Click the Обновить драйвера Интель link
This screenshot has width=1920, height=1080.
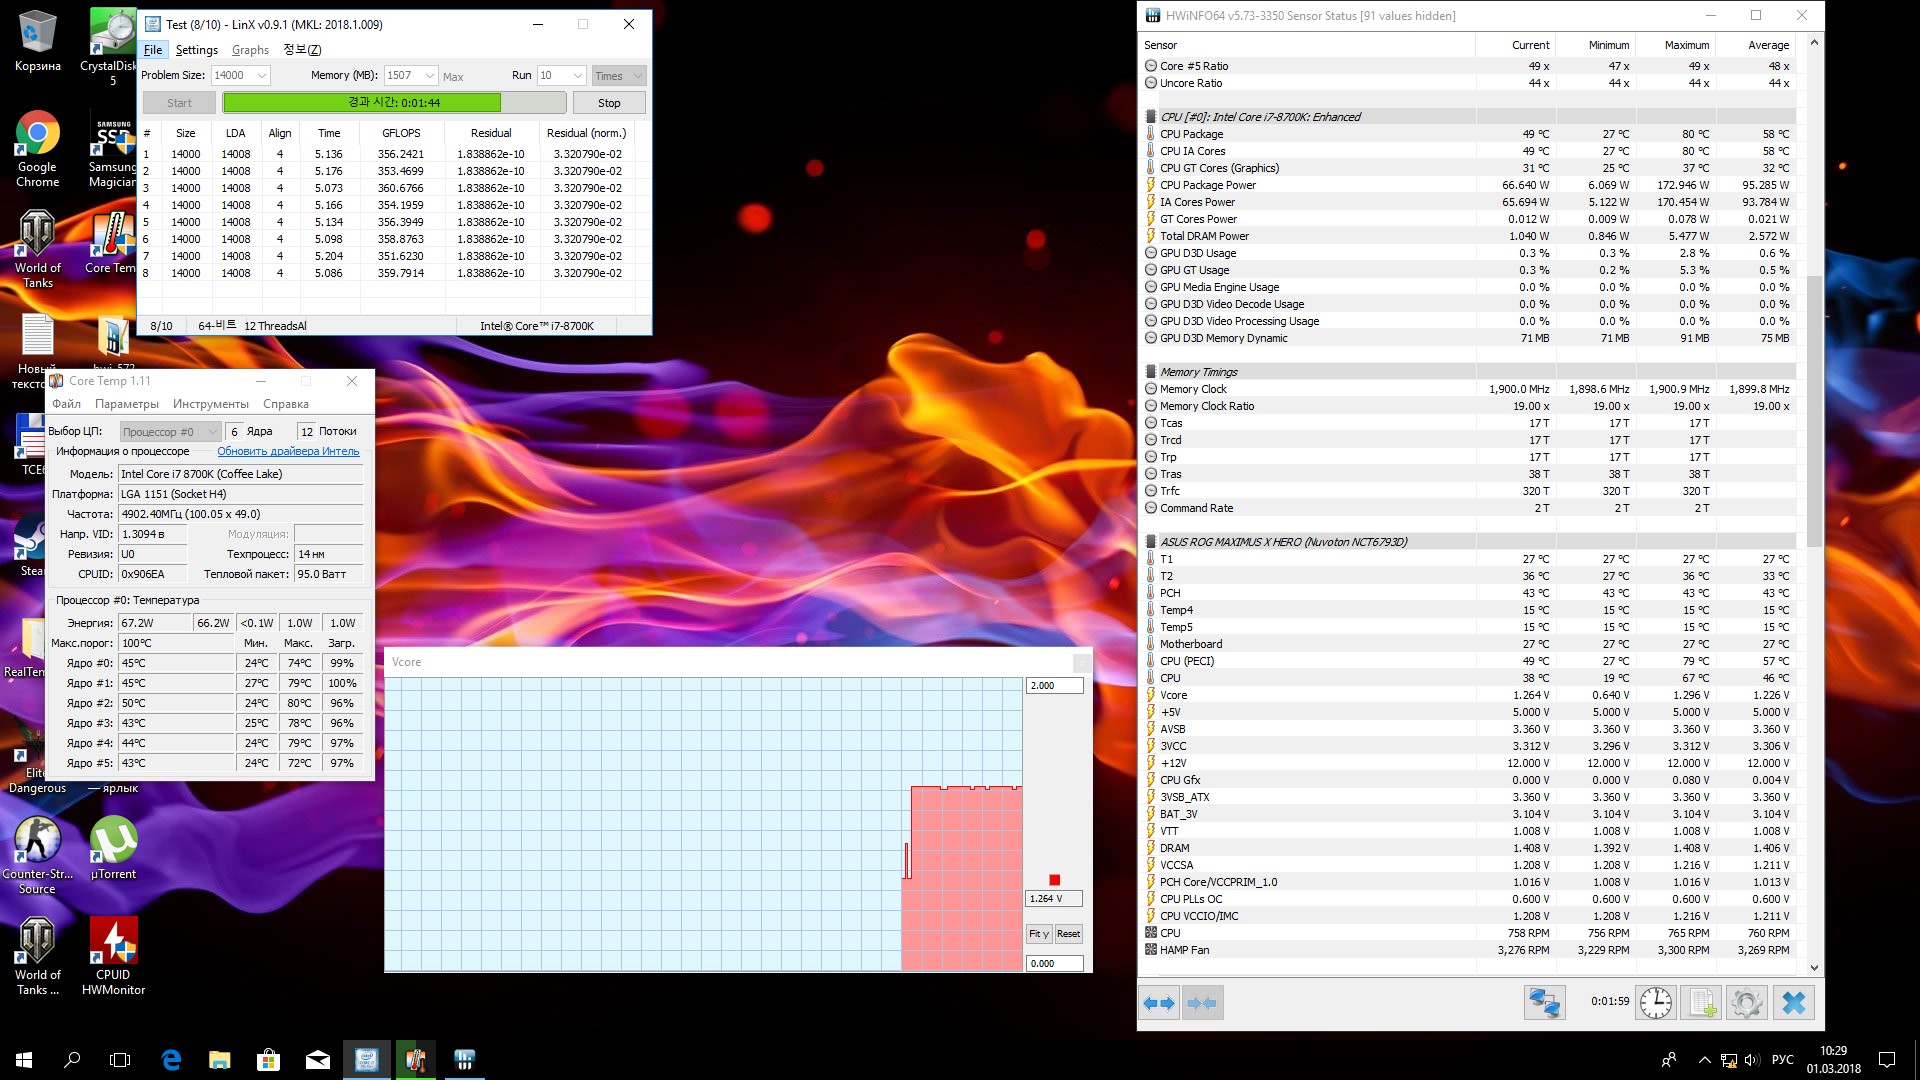tap(288, 451)
